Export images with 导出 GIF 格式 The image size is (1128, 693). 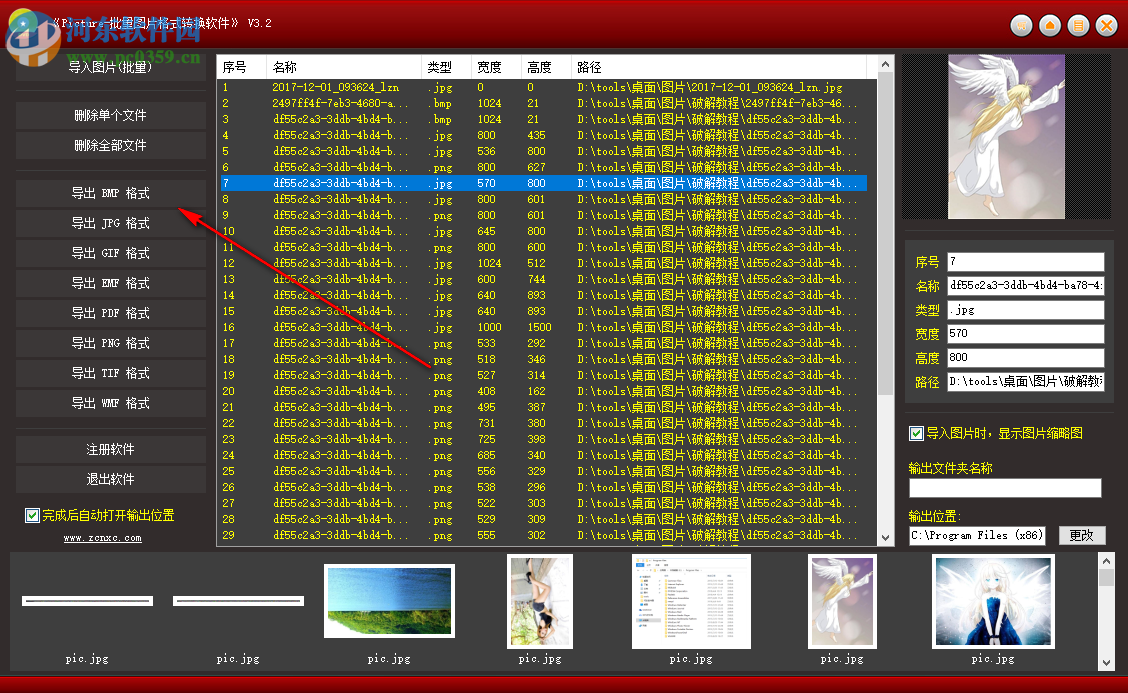[x=110, y=253]
